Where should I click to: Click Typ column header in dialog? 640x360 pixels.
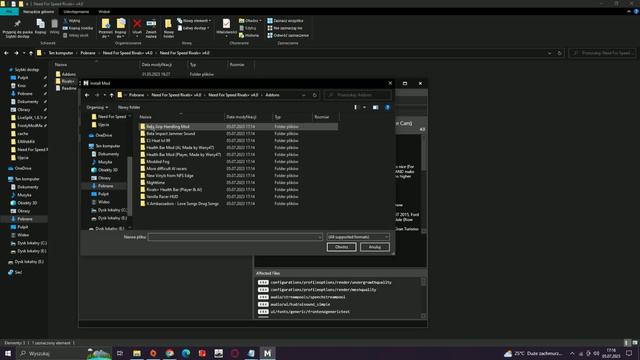[292, 117]
